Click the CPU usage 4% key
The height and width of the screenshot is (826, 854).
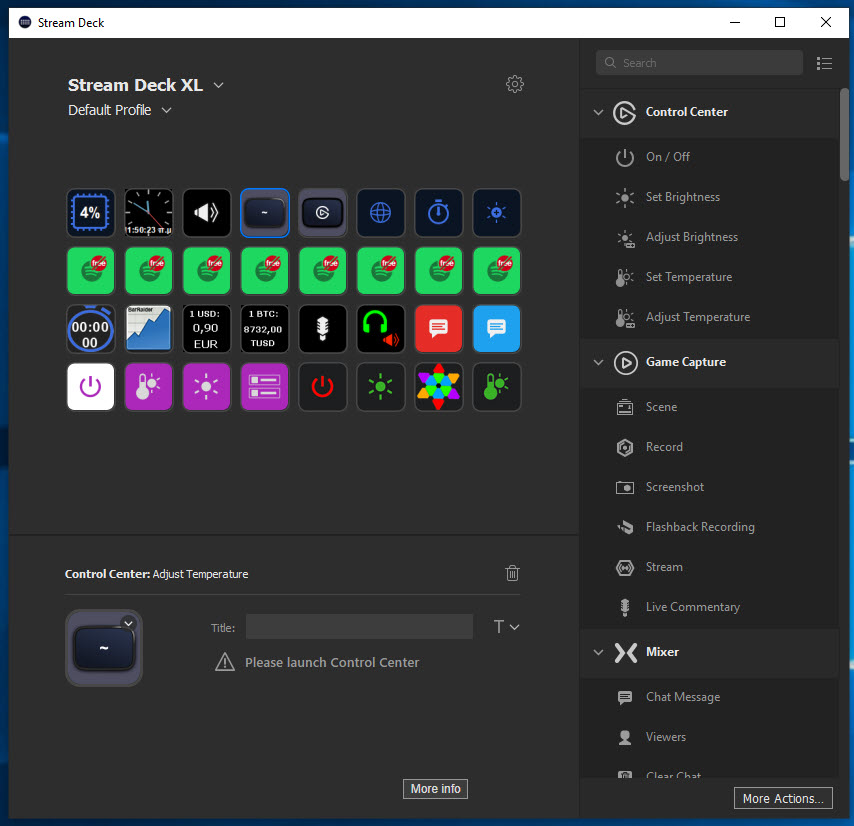point(90,212)
